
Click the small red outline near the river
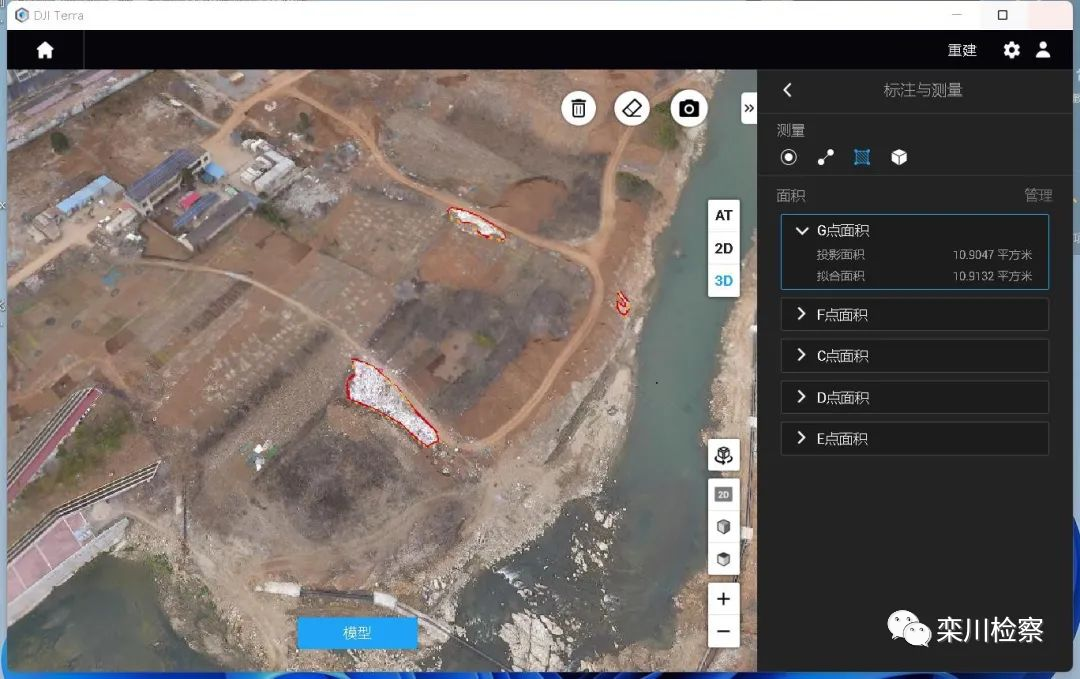pyautogui.click(x=622, y=303)
